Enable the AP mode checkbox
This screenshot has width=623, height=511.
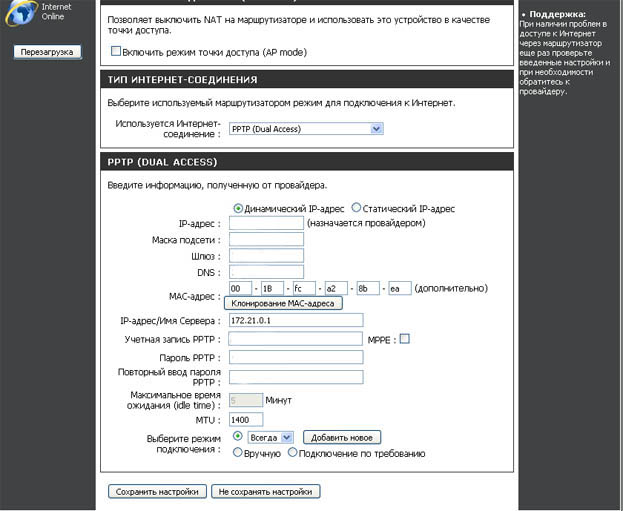116,51
